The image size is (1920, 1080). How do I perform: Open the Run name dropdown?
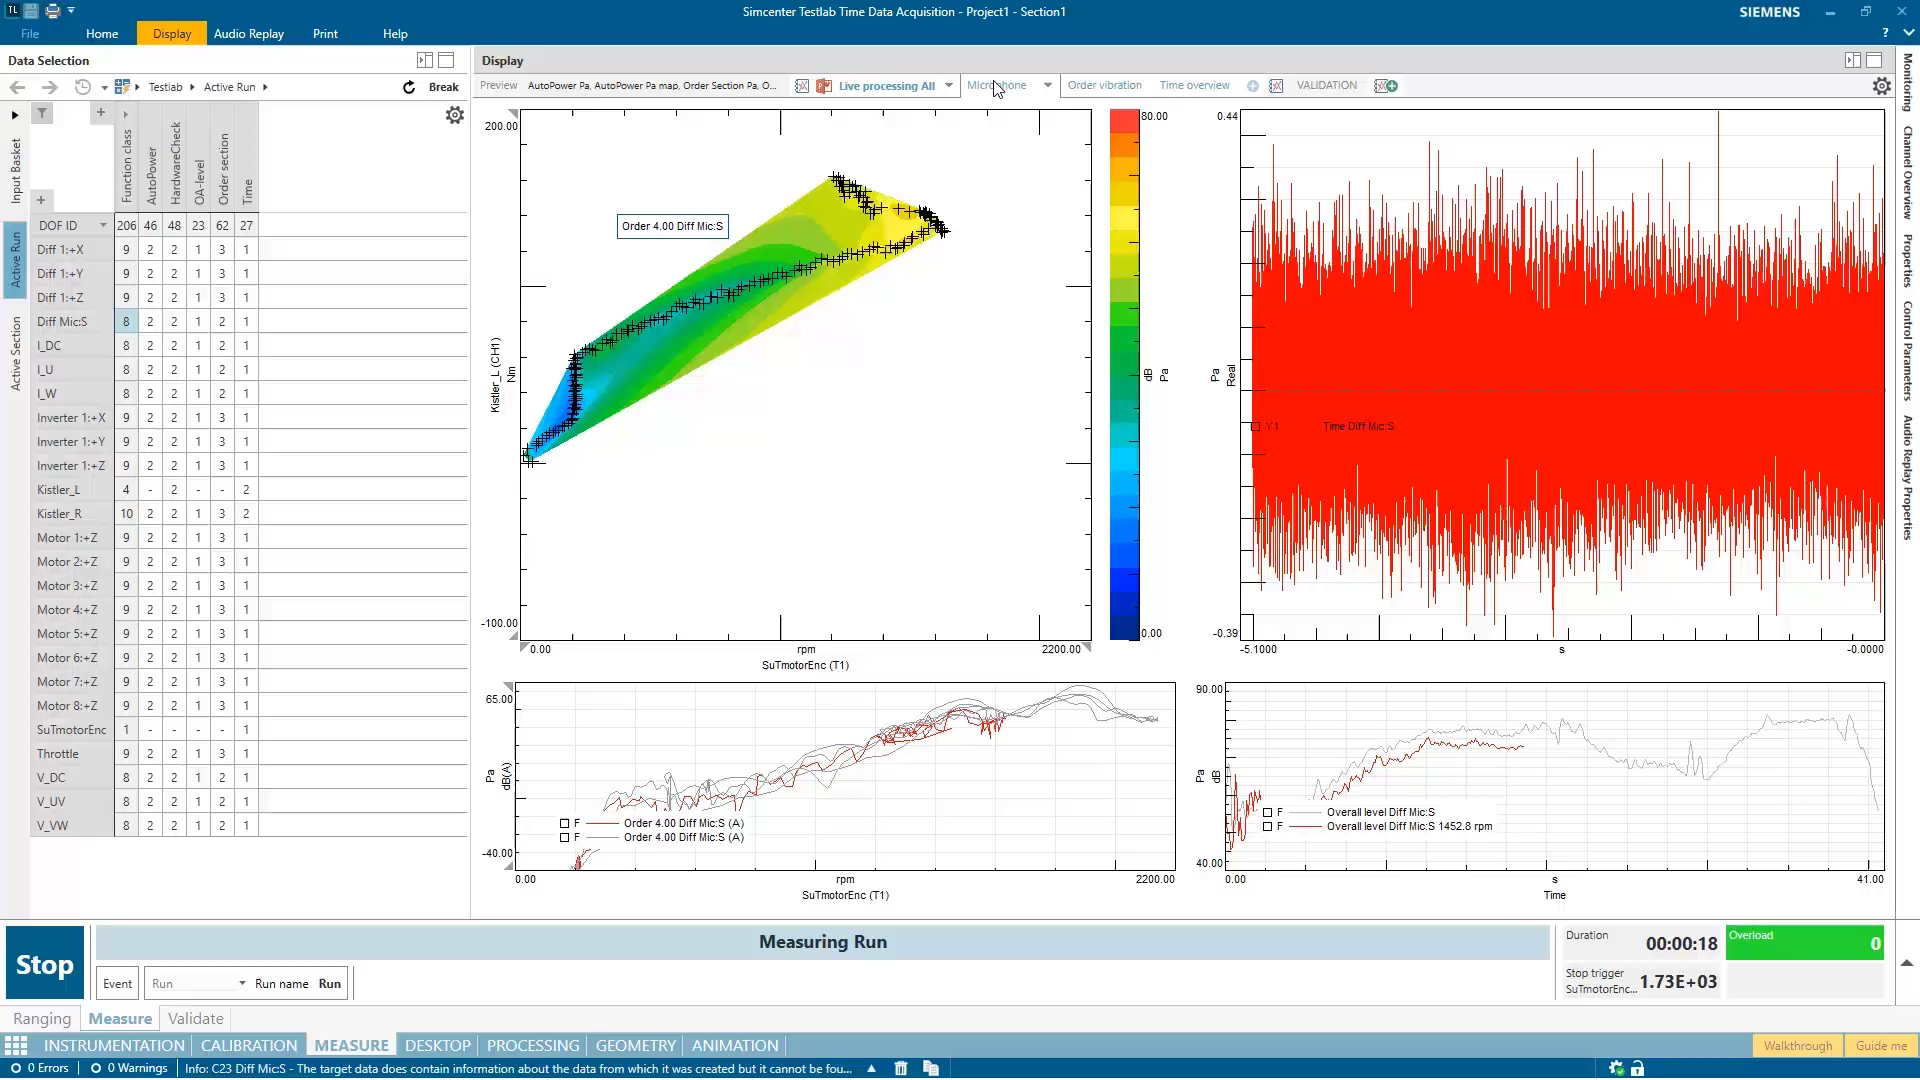[242, 984]
